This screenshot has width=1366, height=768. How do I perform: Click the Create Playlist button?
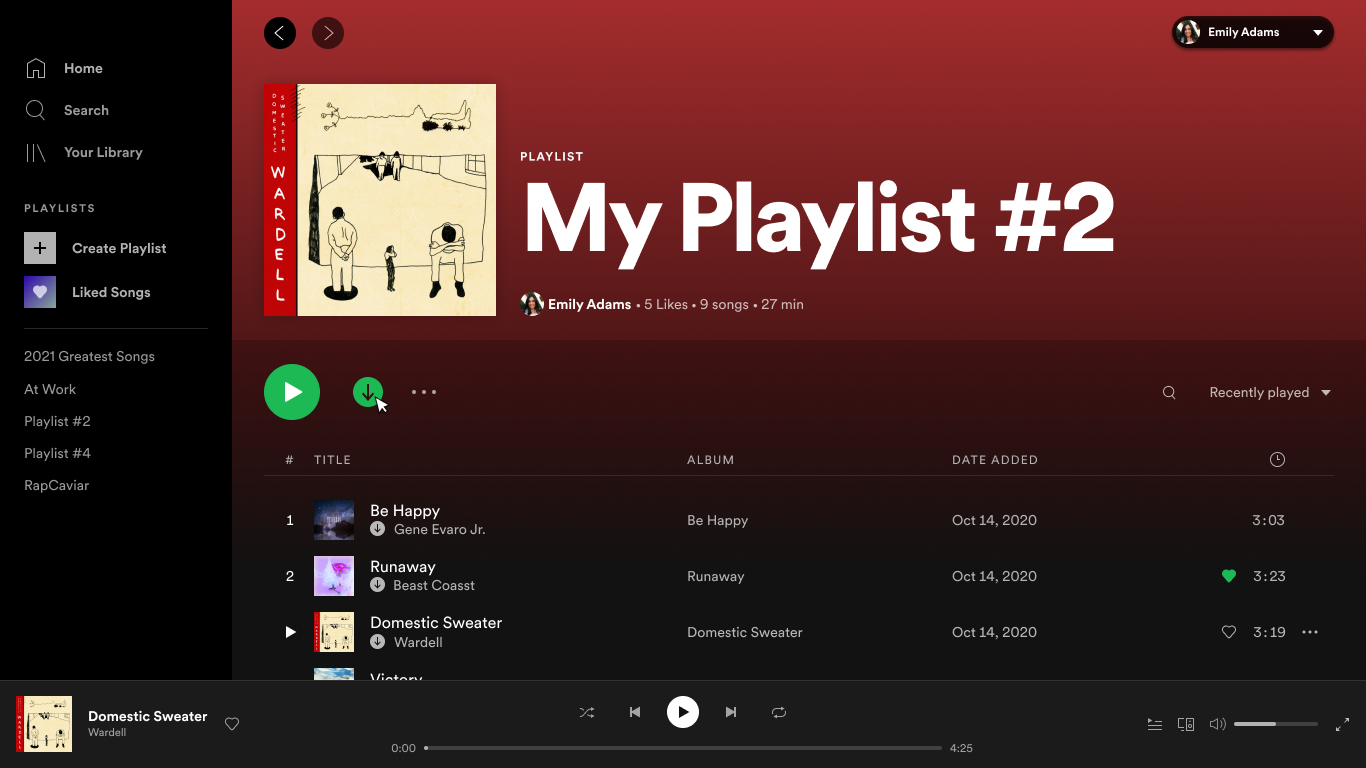point(119,248)
